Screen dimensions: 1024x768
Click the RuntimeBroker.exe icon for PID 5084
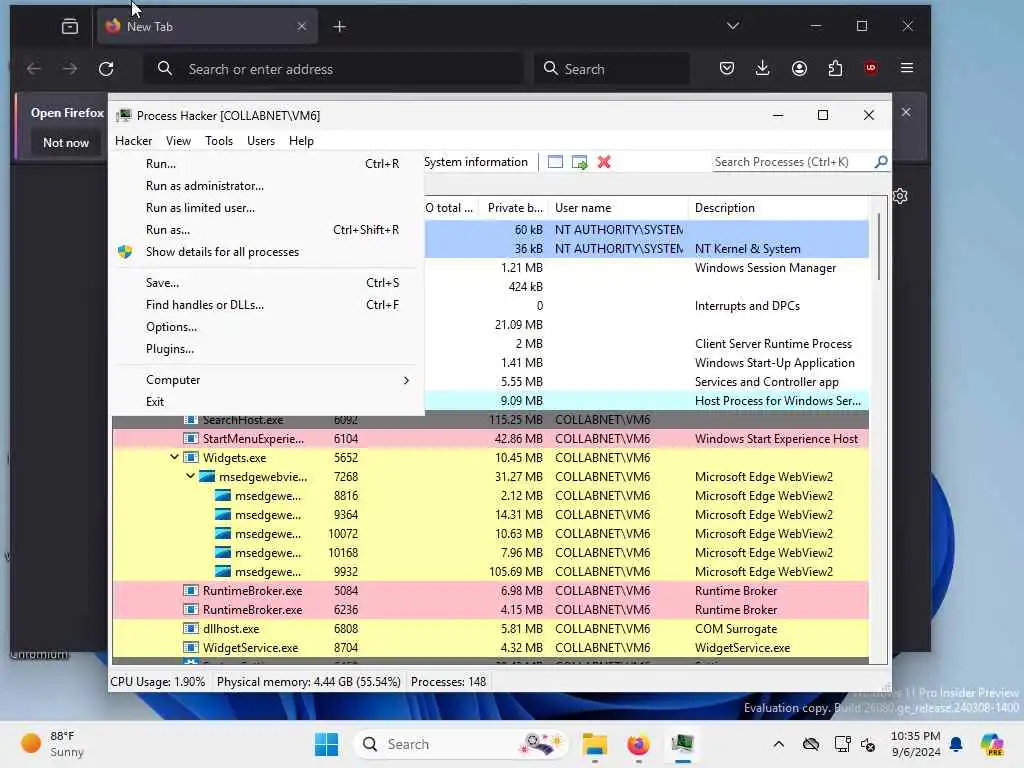191,591
